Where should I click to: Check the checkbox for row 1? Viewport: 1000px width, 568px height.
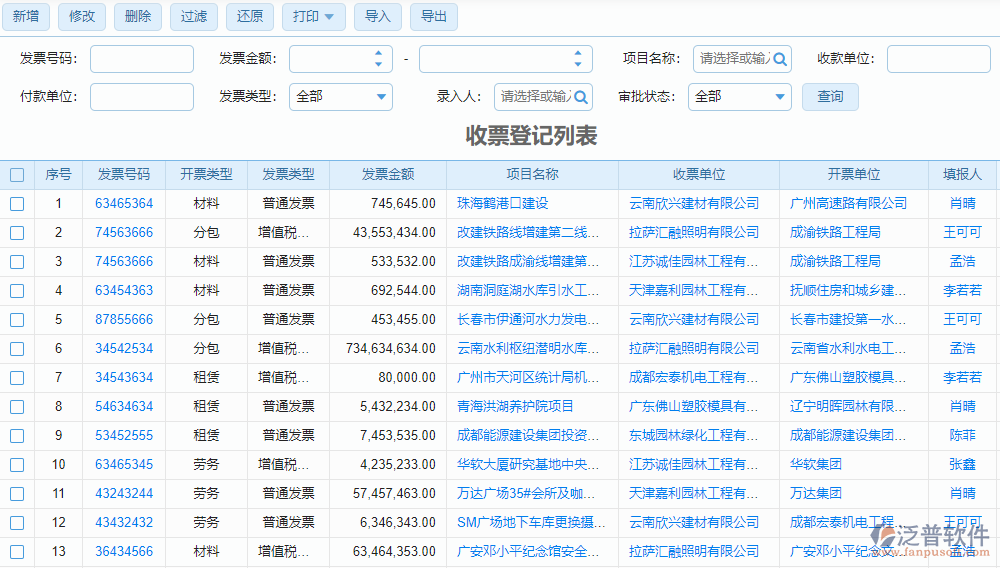[x=17, y=204]
